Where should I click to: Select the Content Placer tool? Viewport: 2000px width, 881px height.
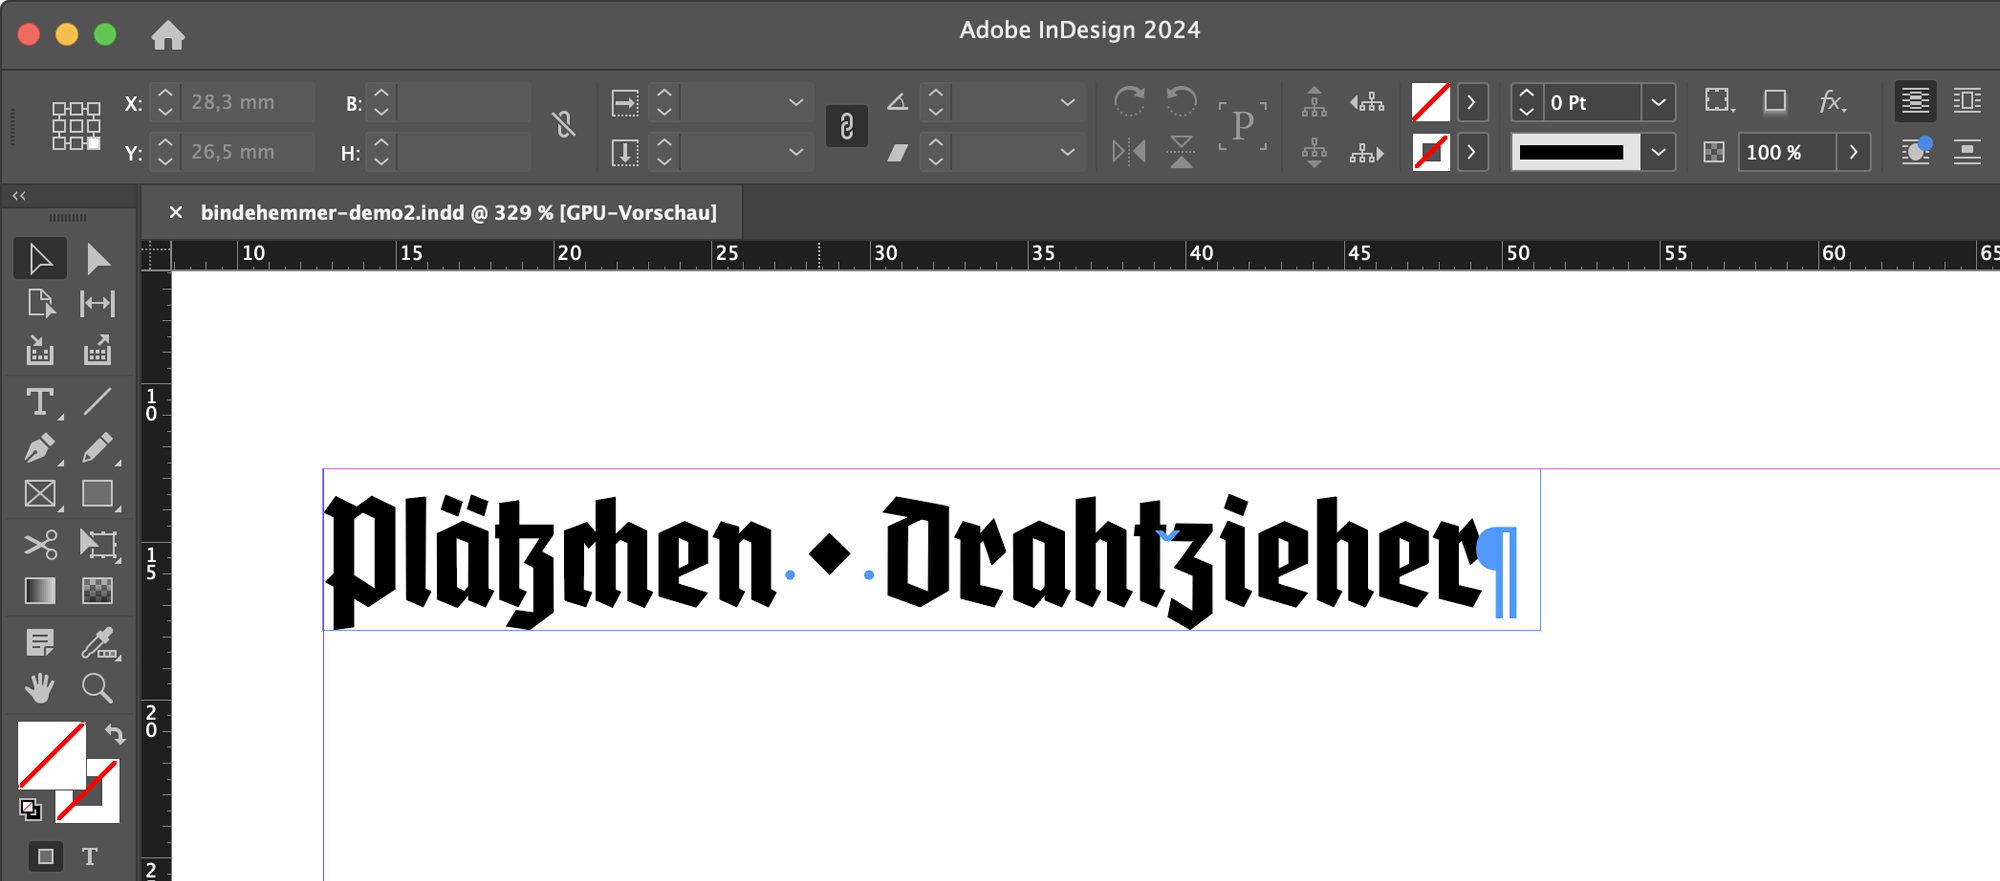click(x=98, y=350)
